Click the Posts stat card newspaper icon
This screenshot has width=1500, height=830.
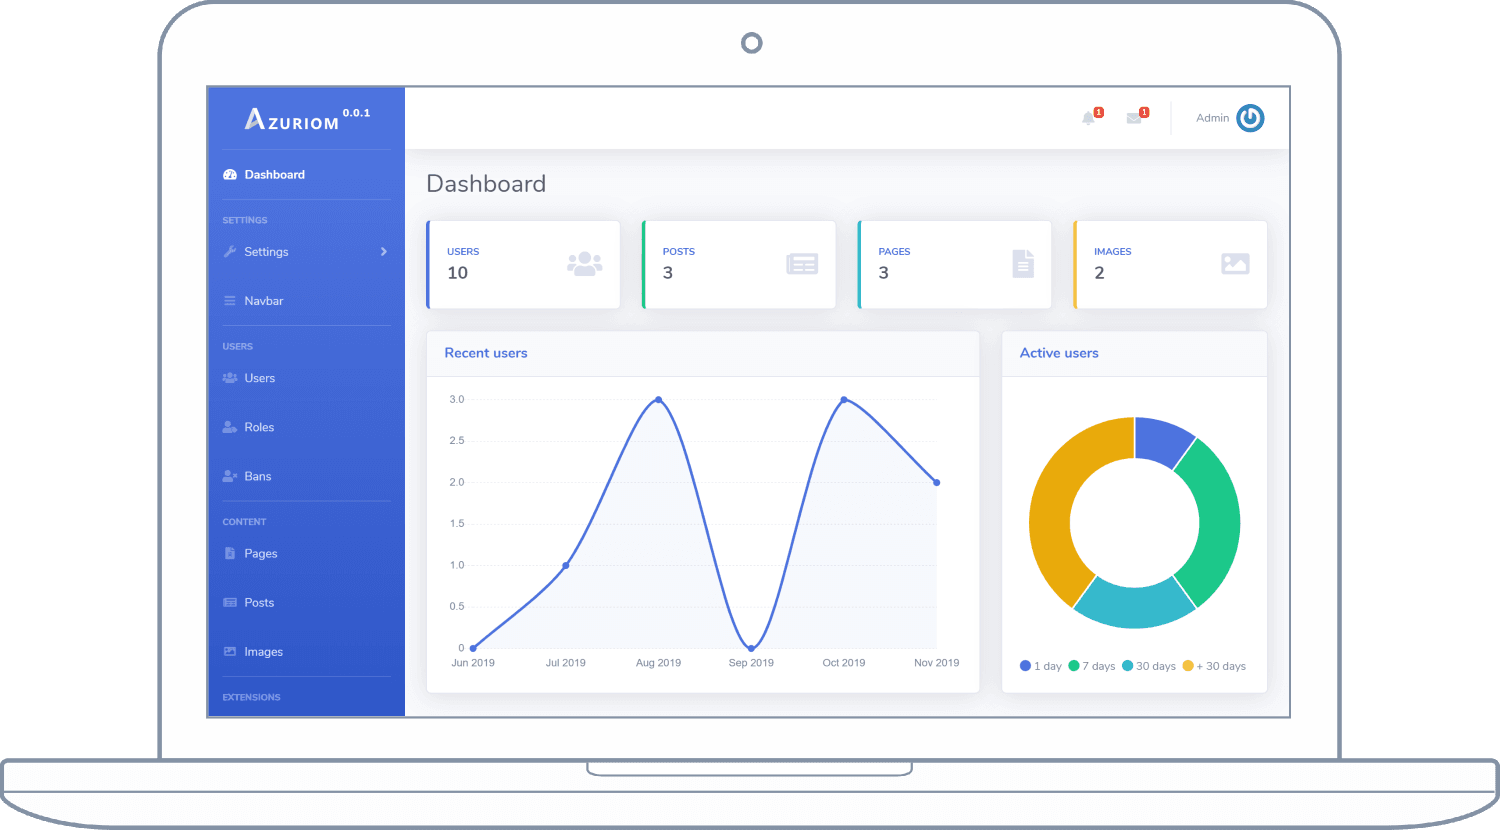802,264
